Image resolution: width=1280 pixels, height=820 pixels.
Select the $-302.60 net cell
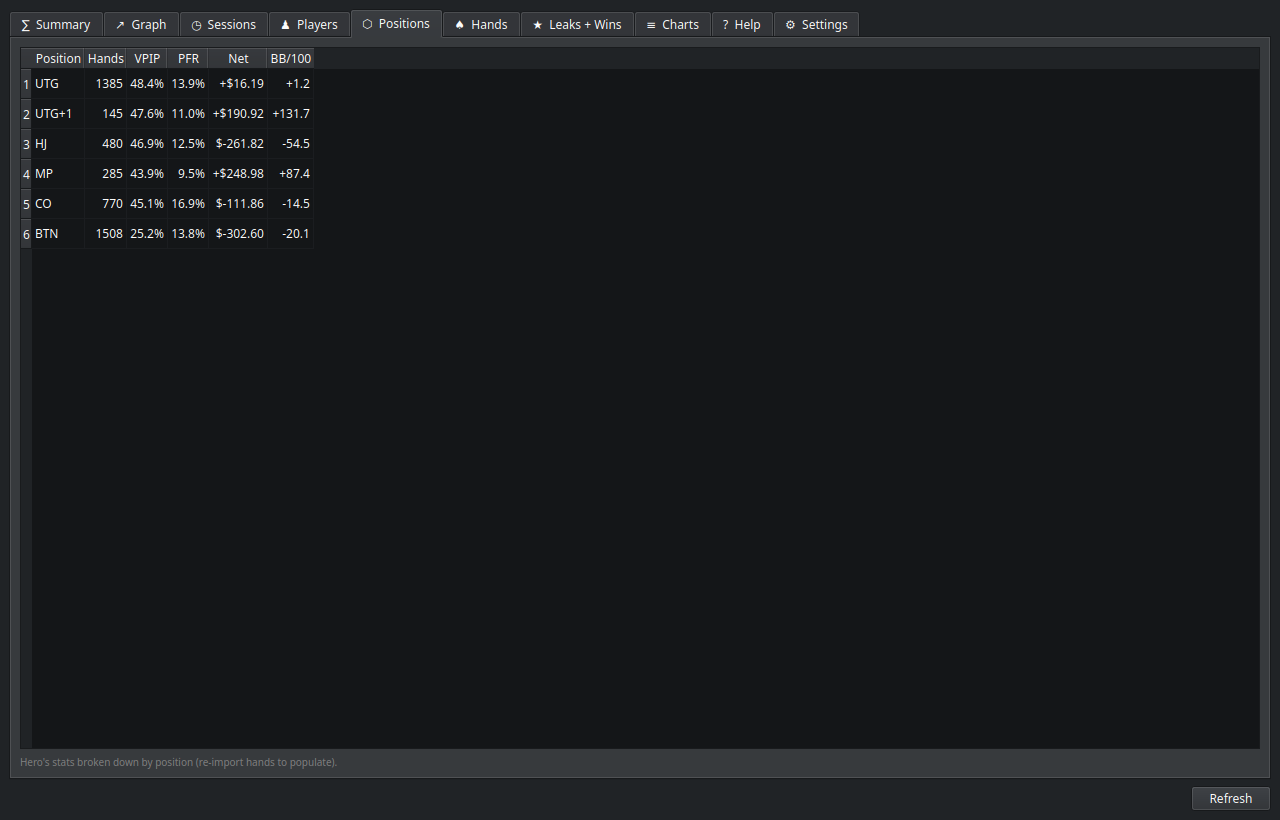click(238, 234)
